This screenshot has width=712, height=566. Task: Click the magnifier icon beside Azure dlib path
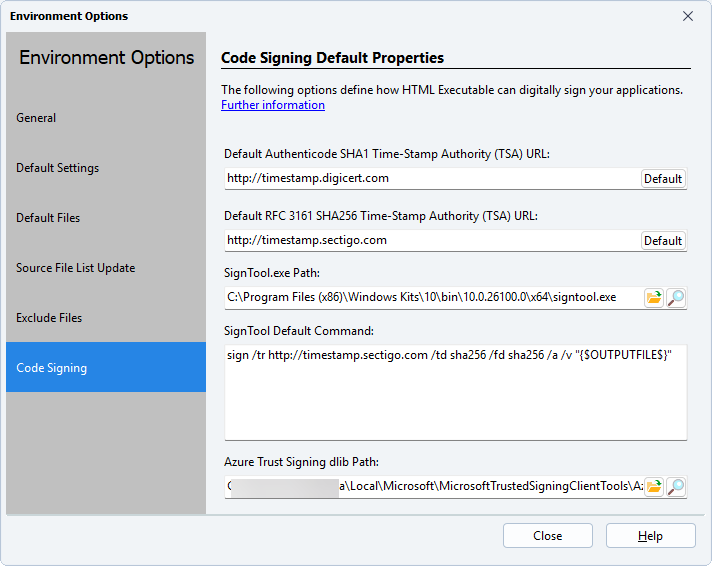(x=676, y=487)
